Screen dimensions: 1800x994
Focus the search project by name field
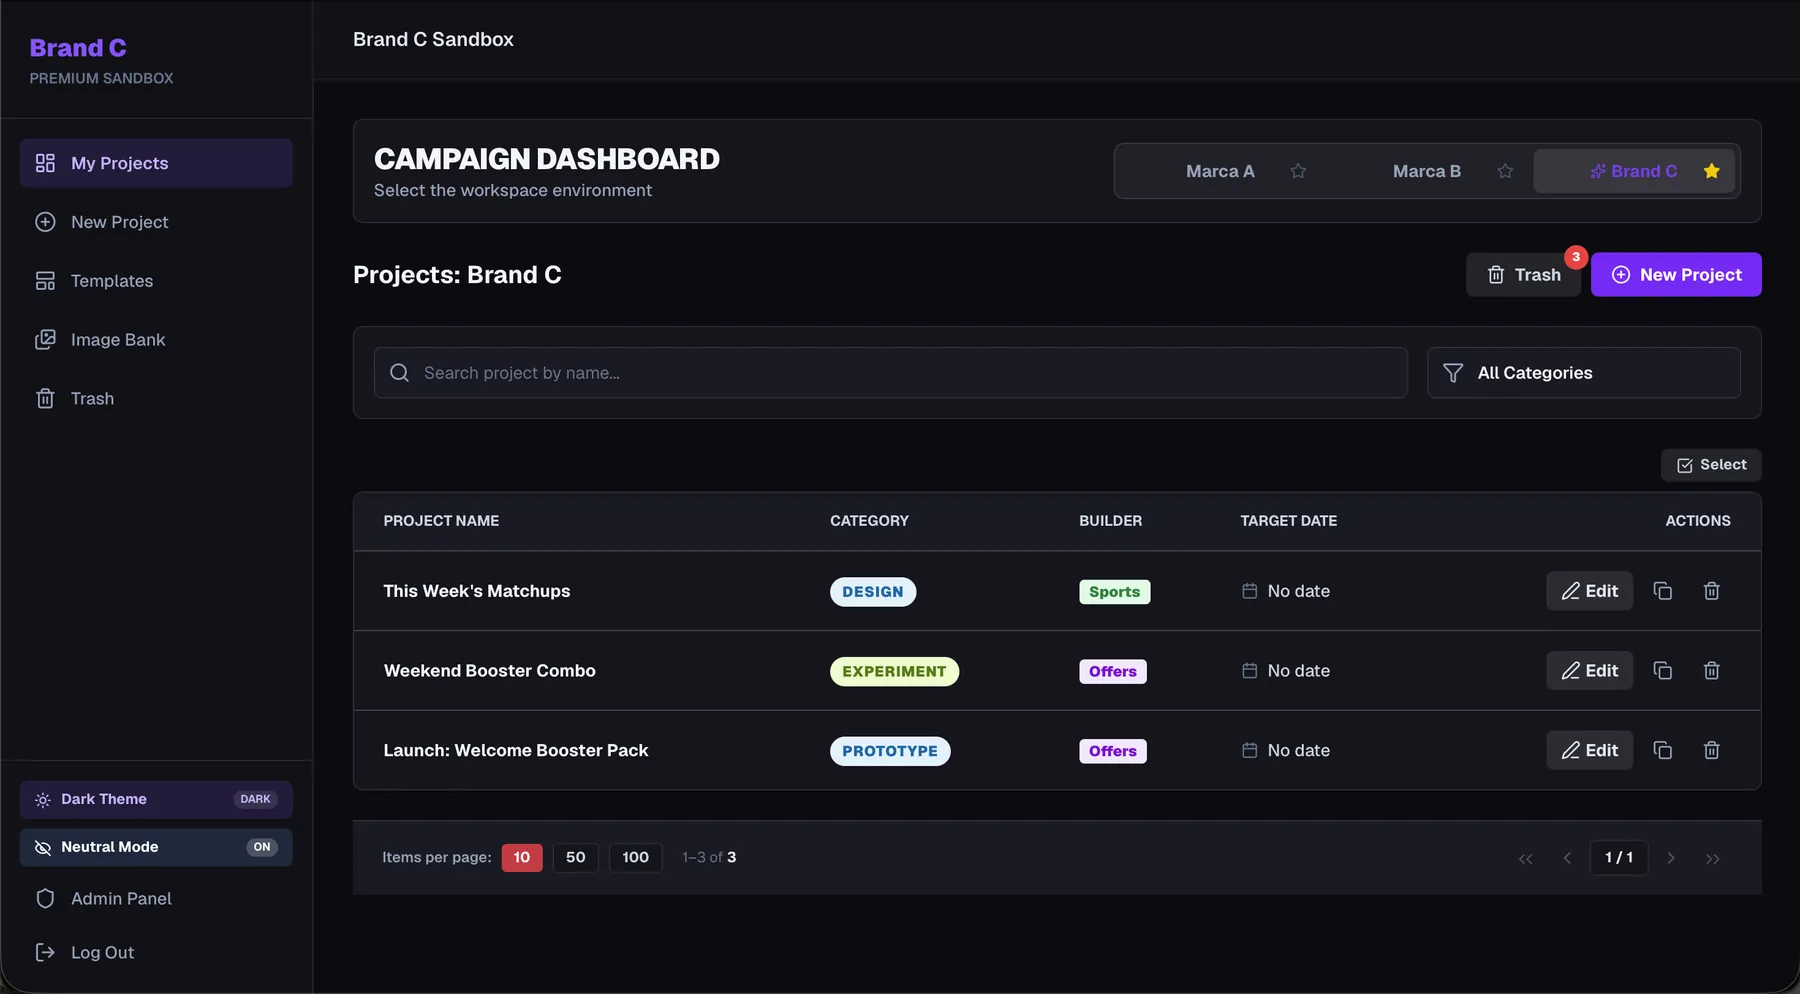[891, 373]
